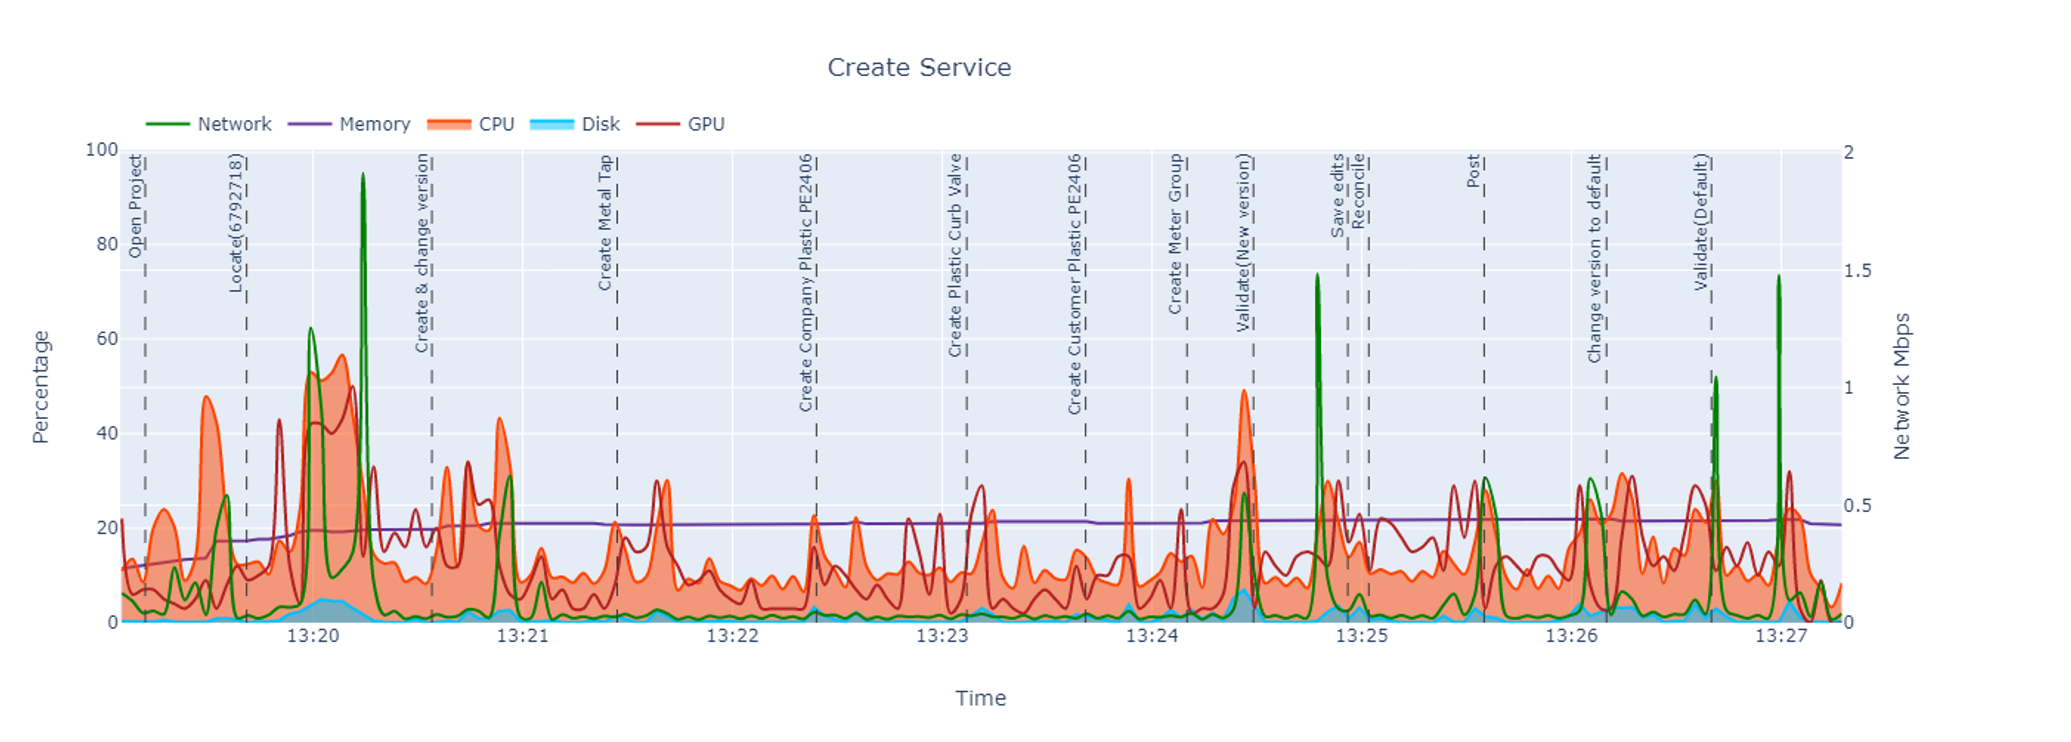Click the orange CPU legend swatch

point(448,124)
